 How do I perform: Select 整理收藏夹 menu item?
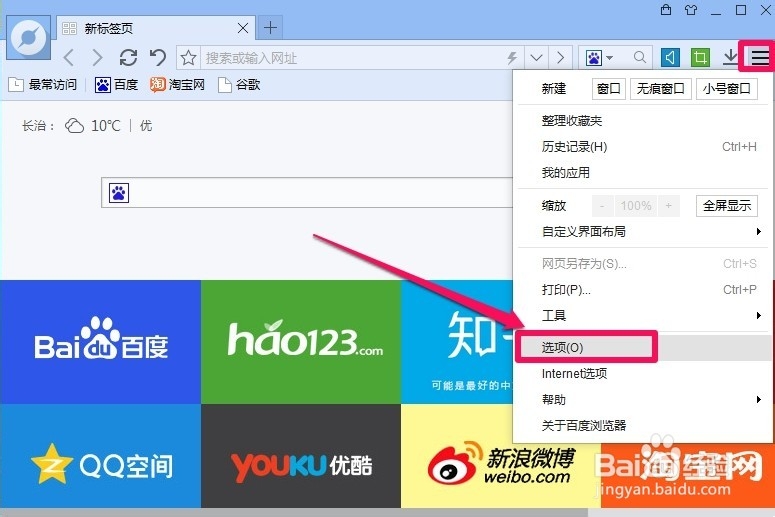point(643,121)
